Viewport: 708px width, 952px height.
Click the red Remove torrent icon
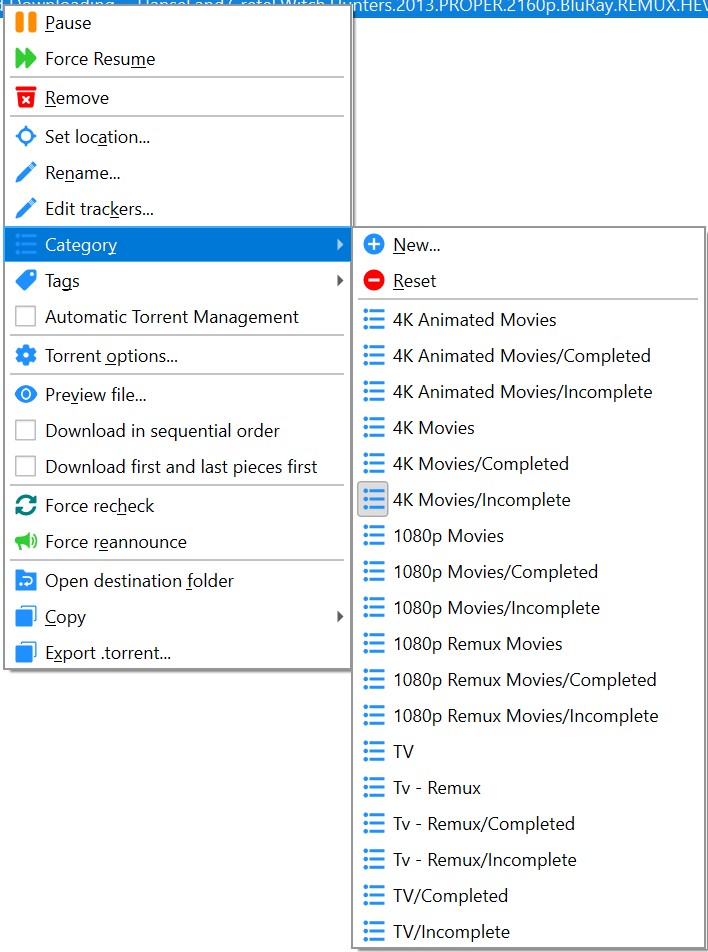[x=25, y=97]
